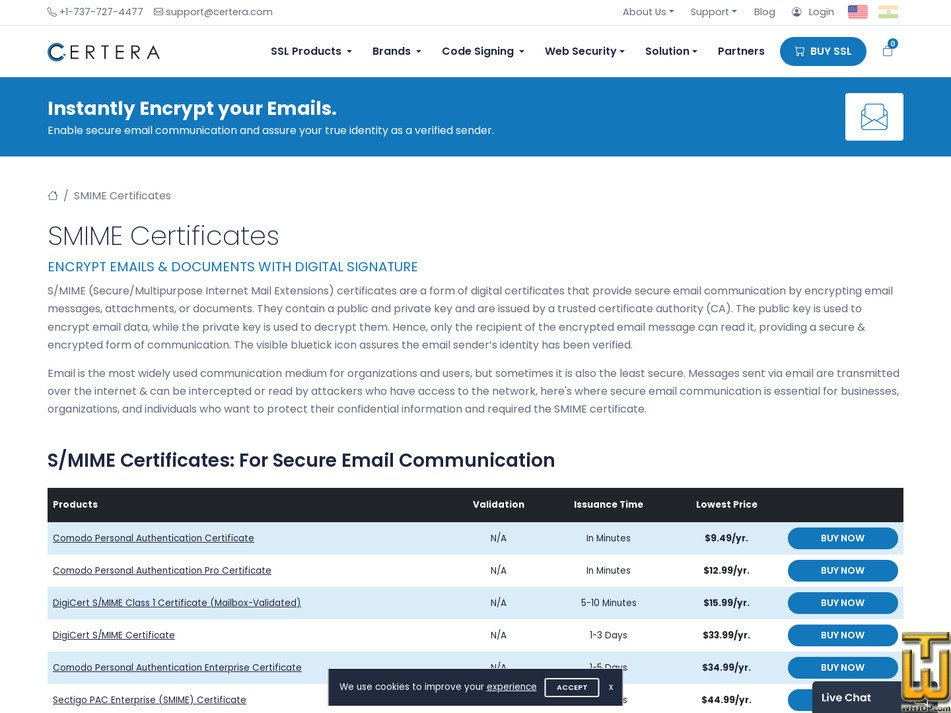
Task: Open the Web Security dropdown
Action: [584, 50]
